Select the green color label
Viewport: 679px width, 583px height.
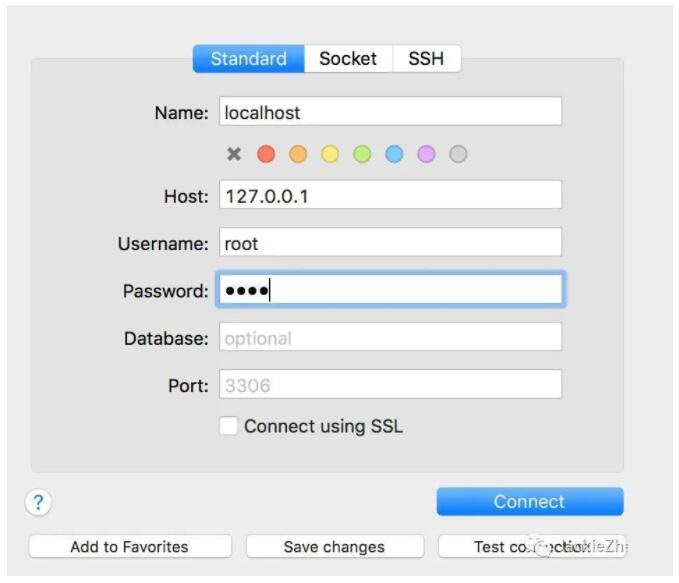(x=362, y=154)
